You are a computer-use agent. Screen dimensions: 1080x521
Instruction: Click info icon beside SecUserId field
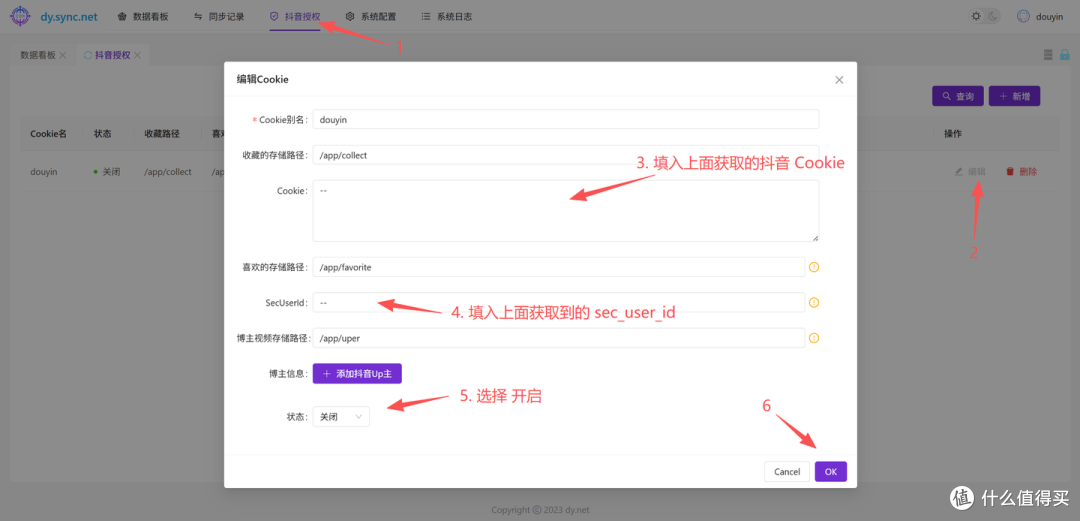(814, 302)
